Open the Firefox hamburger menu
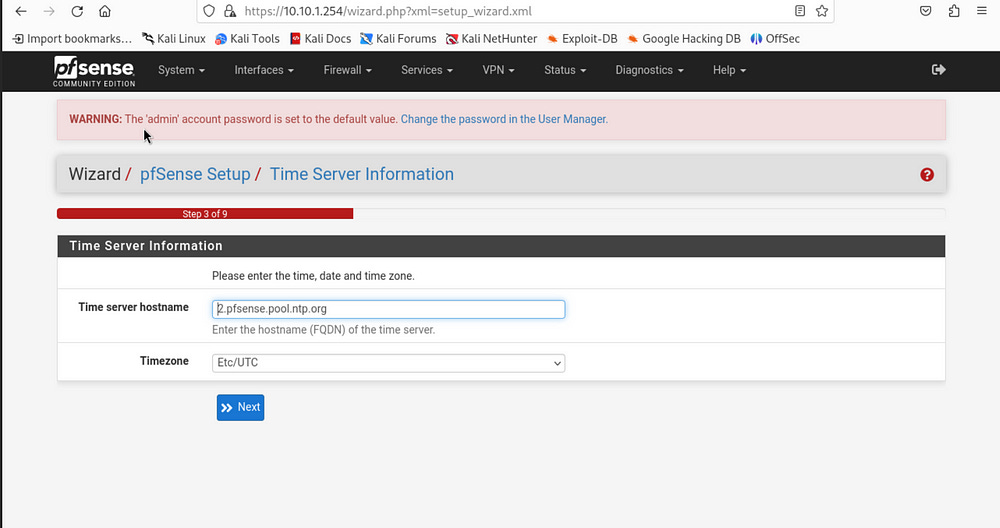The image size is (1000, 528). [x=982, y=11]
